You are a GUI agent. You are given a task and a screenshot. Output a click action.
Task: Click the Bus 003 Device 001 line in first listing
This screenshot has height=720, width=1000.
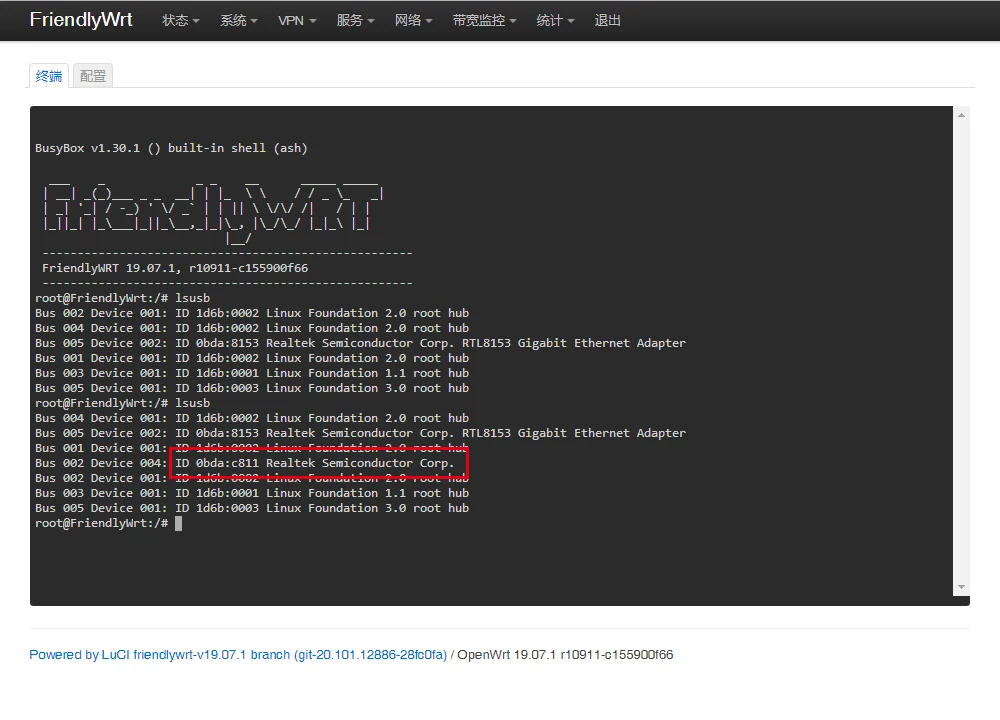tap(252, 373)
